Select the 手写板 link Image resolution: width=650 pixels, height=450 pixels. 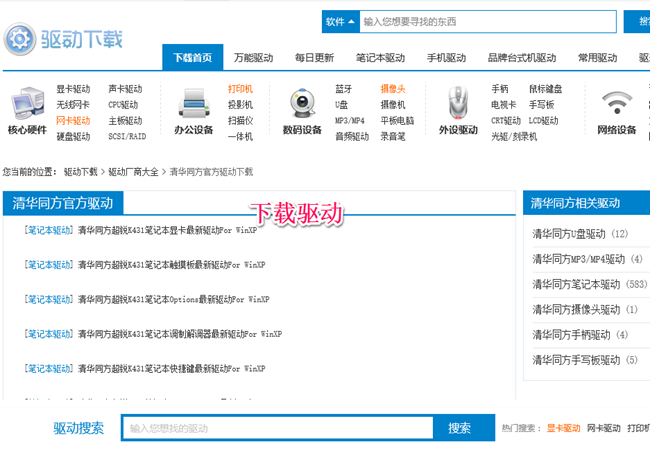[x=541, y=105]
